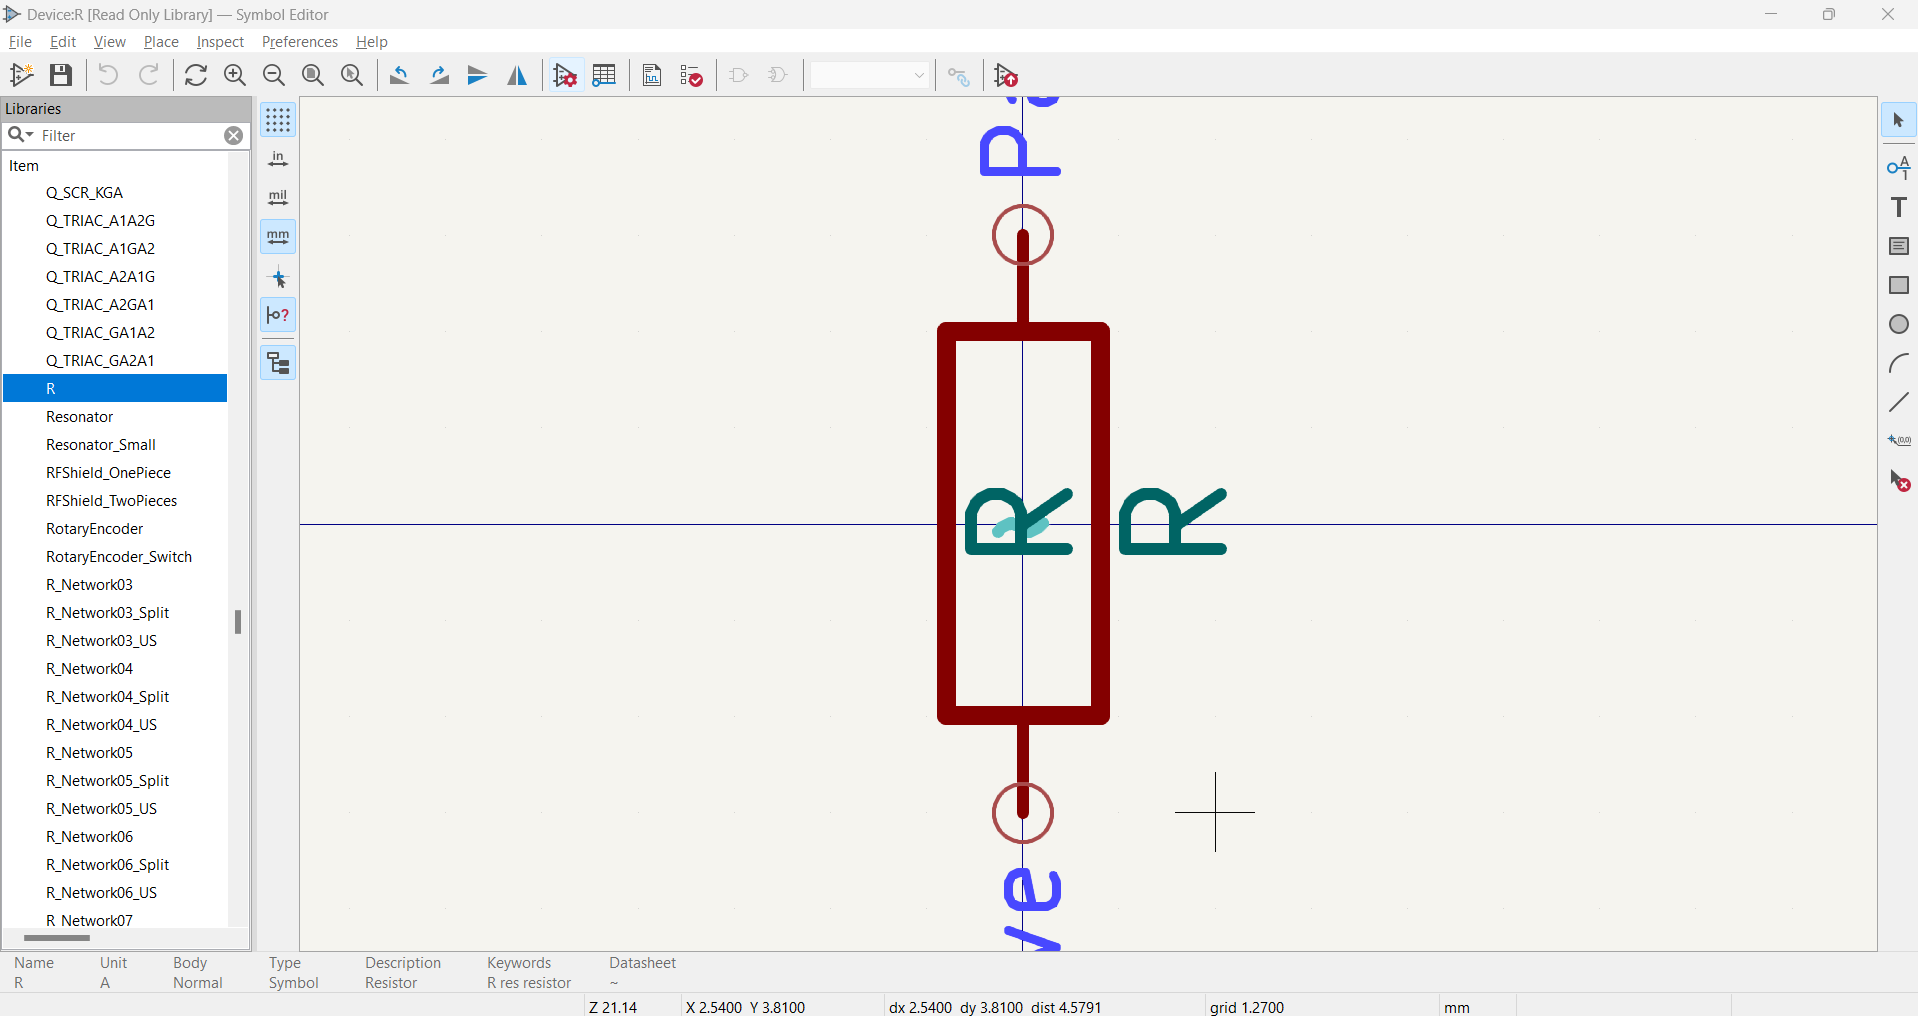1918x1016 pixels.
Task: Switch units to millimeters
Action: (x=278, y=237)
